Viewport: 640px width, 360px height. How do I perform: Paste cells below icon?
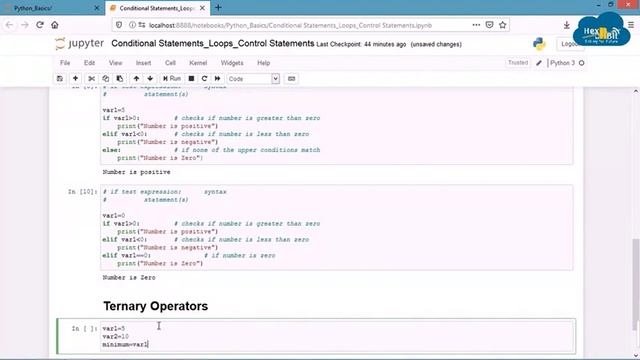point(120,78)
